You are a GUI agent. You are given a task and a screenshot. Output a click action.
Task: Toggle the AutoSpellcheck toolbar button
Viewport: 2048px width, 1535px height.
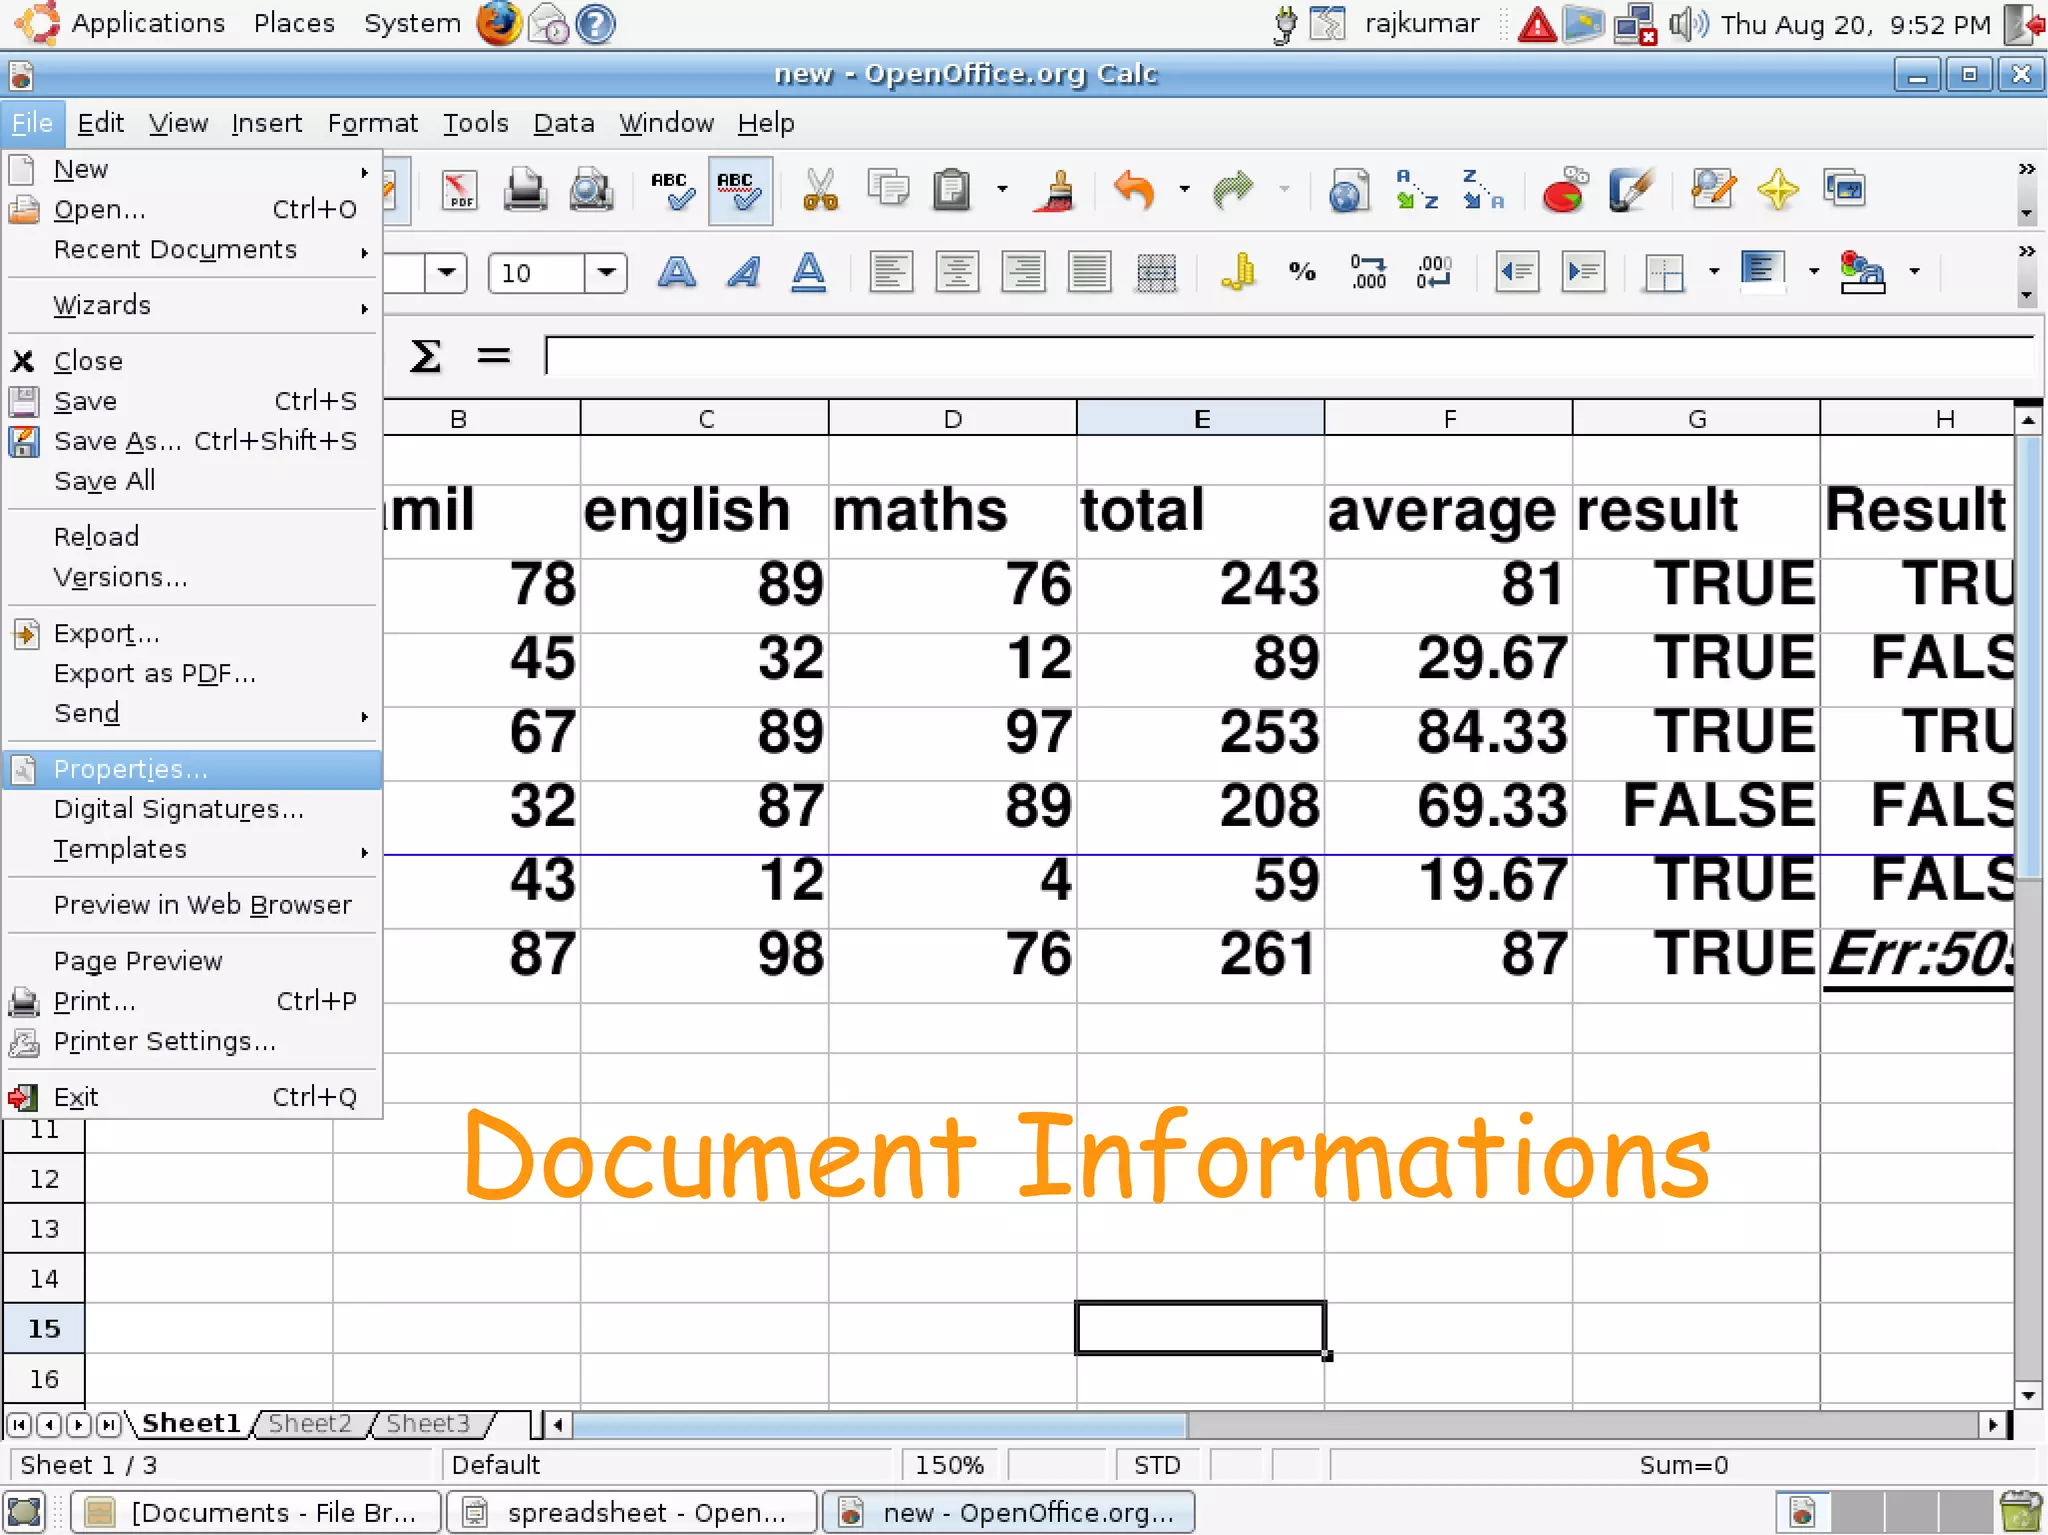click(x=740, y=190)
